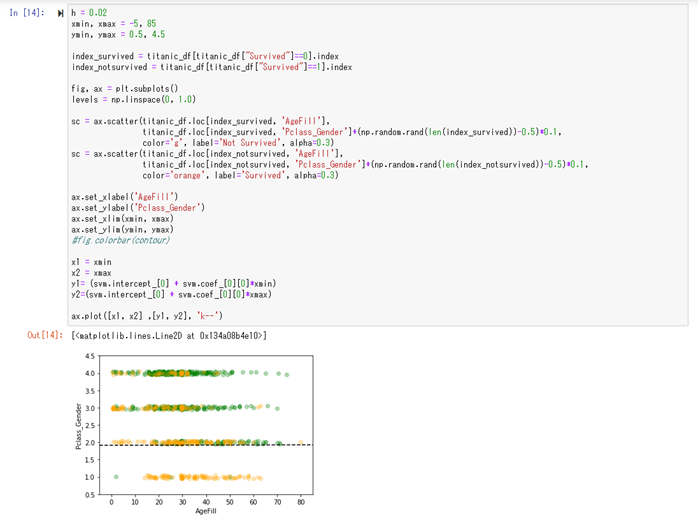The image size is (698, 523).
Task: Click the Out[14] prompt label
Action: [45, 335]
